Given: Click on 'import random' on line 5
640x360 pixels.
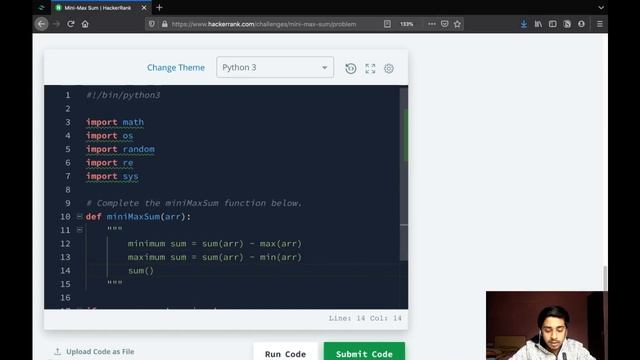Looking at the screenshot, I should pos(120,149).
